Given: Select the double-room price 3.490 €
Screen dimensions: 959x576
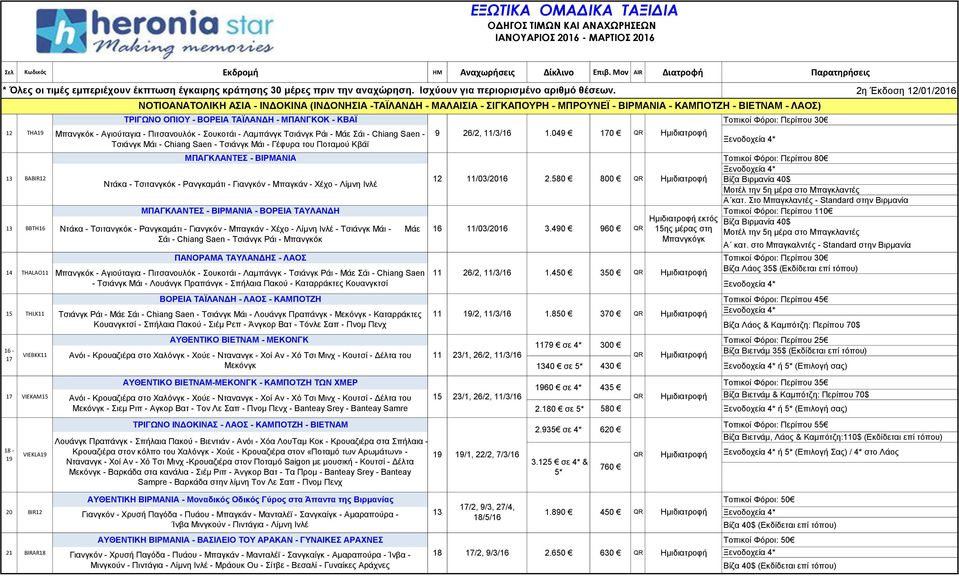Looking at the screenshot, I should (558, 228).
